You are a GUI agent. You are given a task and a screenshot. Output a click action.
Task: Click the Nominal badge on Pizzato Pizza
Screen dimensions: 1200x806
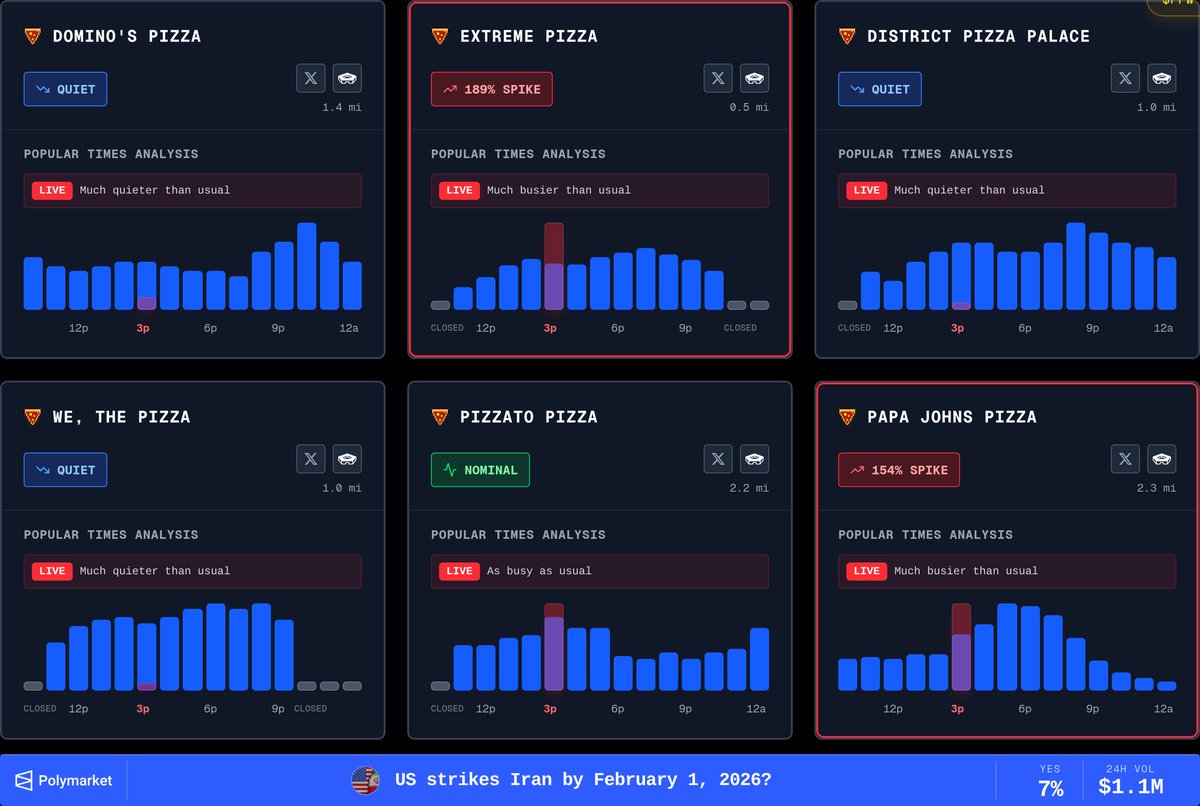click(x=480, y=470)
